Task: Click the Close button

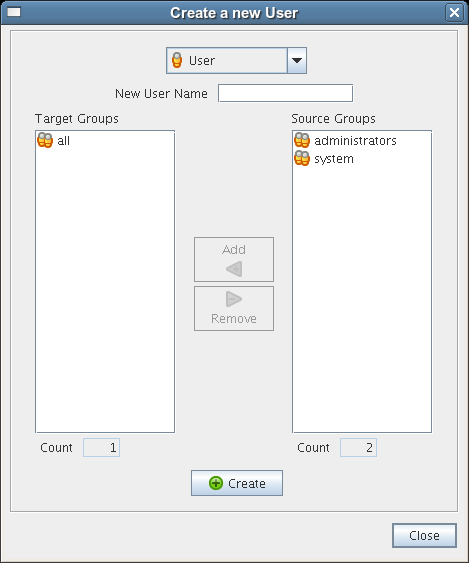Action: pos(424,535)
